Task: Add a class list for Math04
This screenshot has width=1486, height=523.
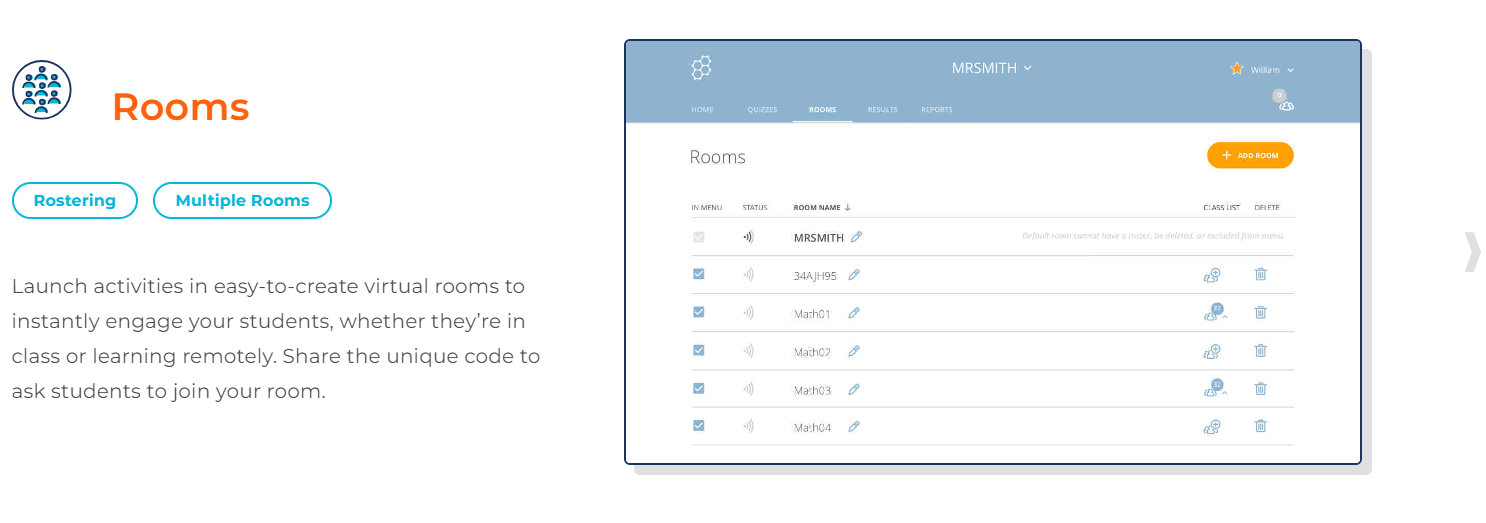Action: click(1212, 426)
